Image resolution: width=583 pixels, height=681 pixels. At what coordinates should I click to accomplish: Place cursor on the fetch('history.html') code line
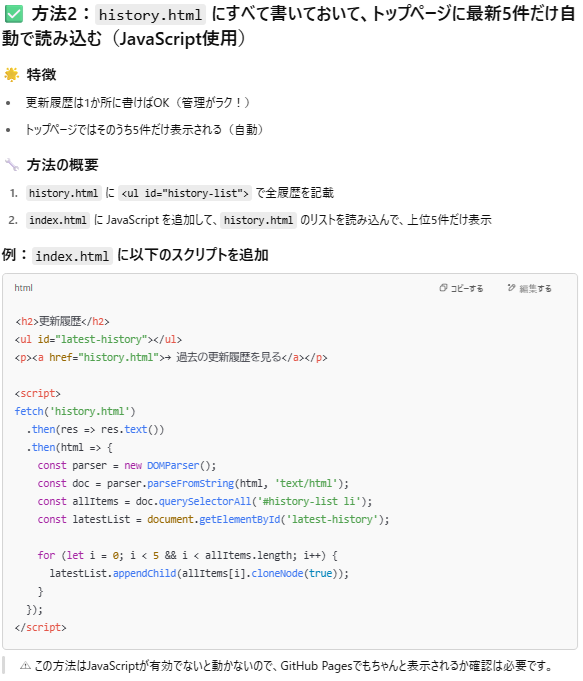75,411
